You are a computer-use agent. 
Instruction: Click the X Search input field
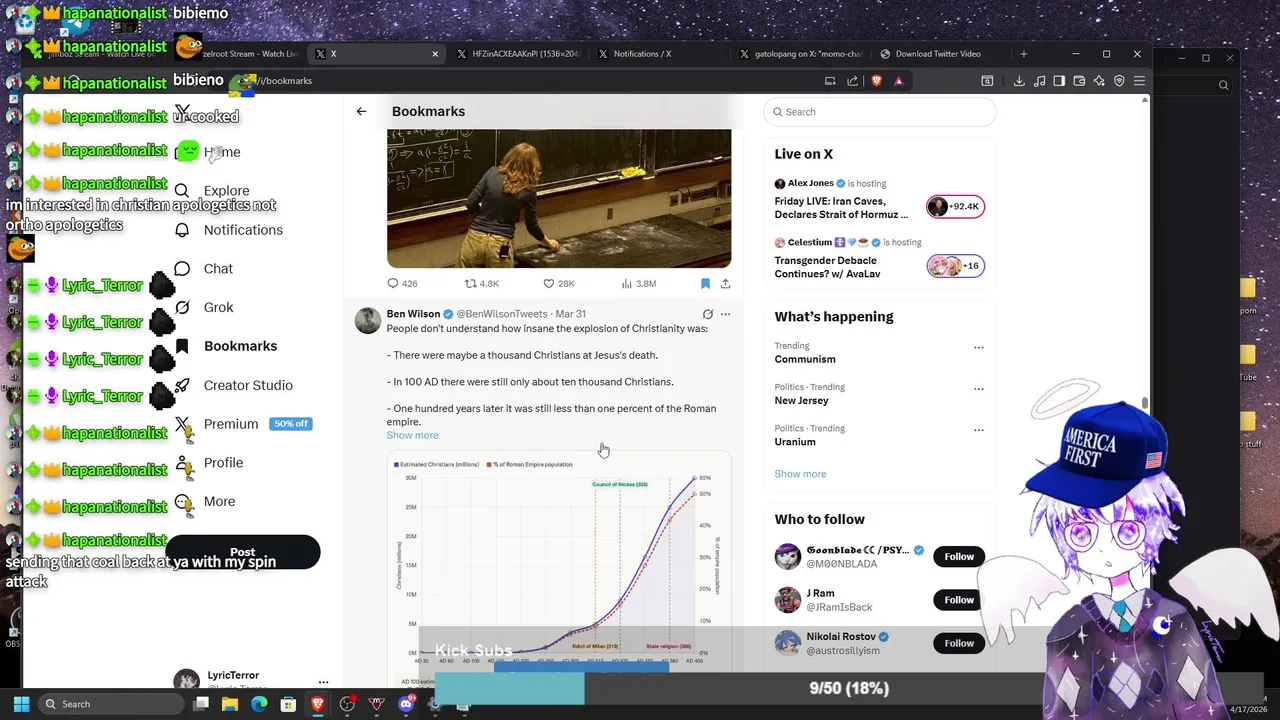tap(880, 112)
